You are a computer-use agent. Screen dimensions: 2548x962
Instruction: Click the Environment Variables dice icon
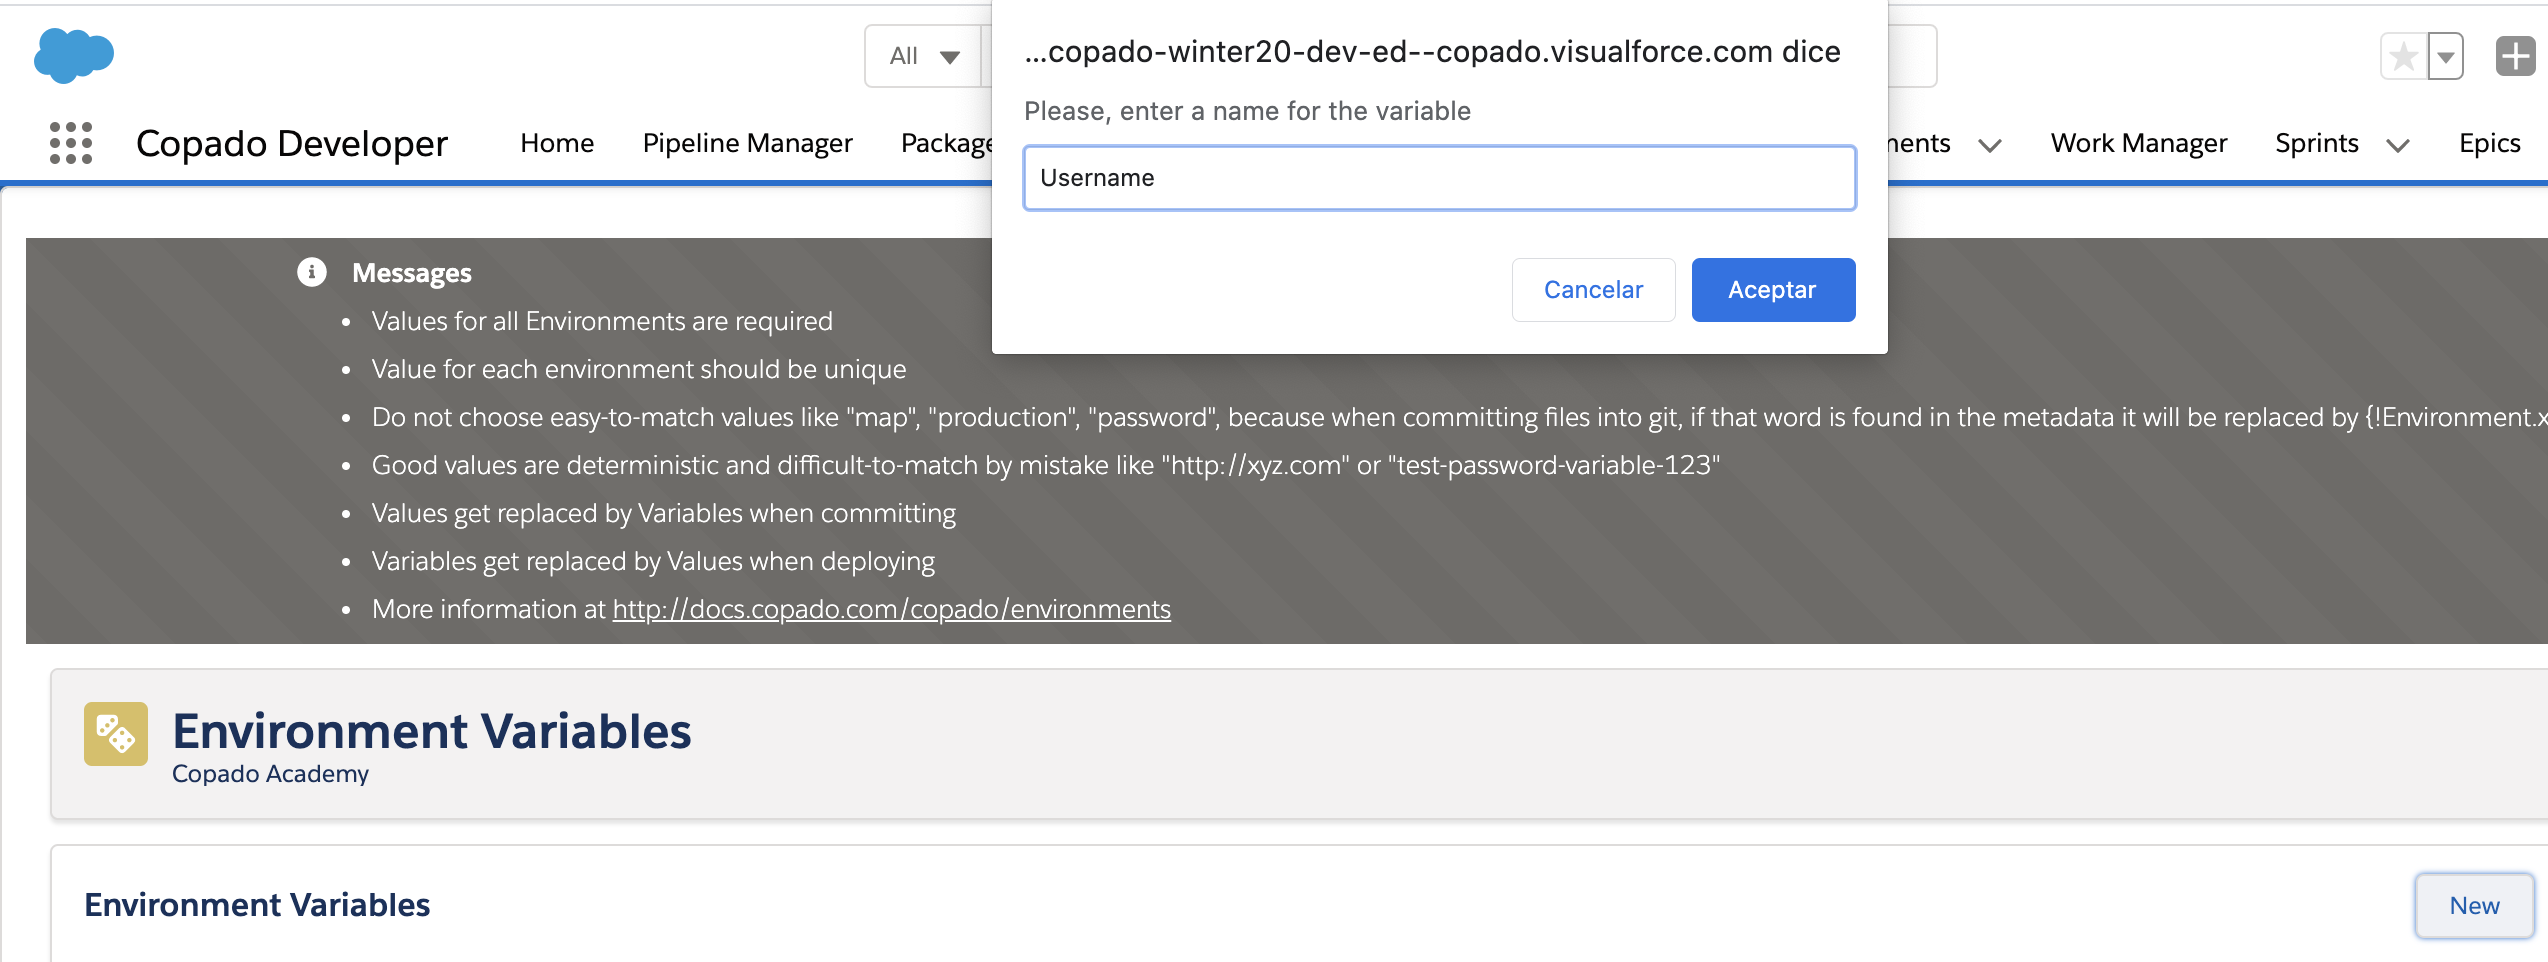click(116, 734)
